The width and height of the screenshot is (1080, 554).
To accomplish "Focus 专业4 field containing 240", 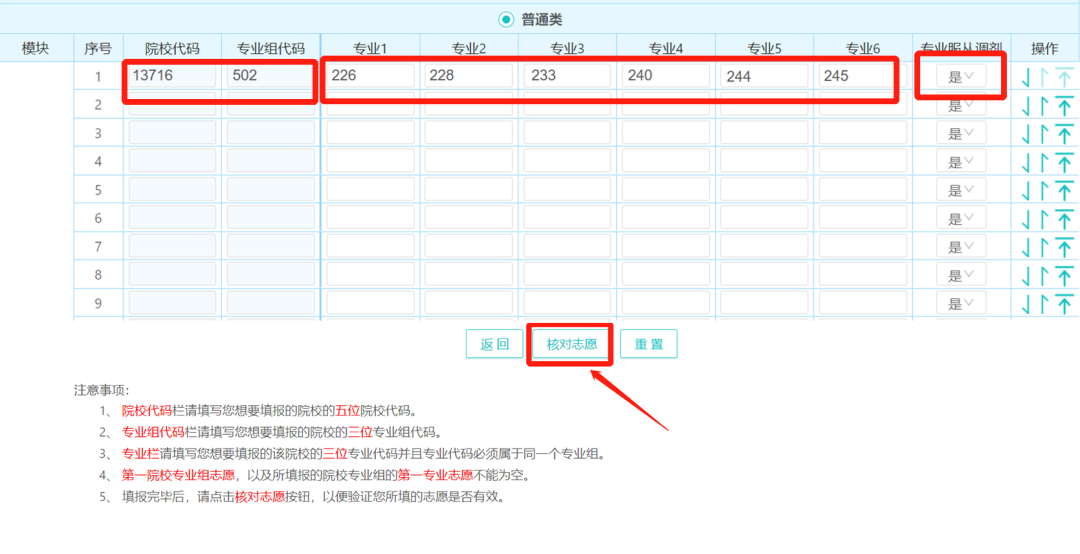I will (665, 76).
